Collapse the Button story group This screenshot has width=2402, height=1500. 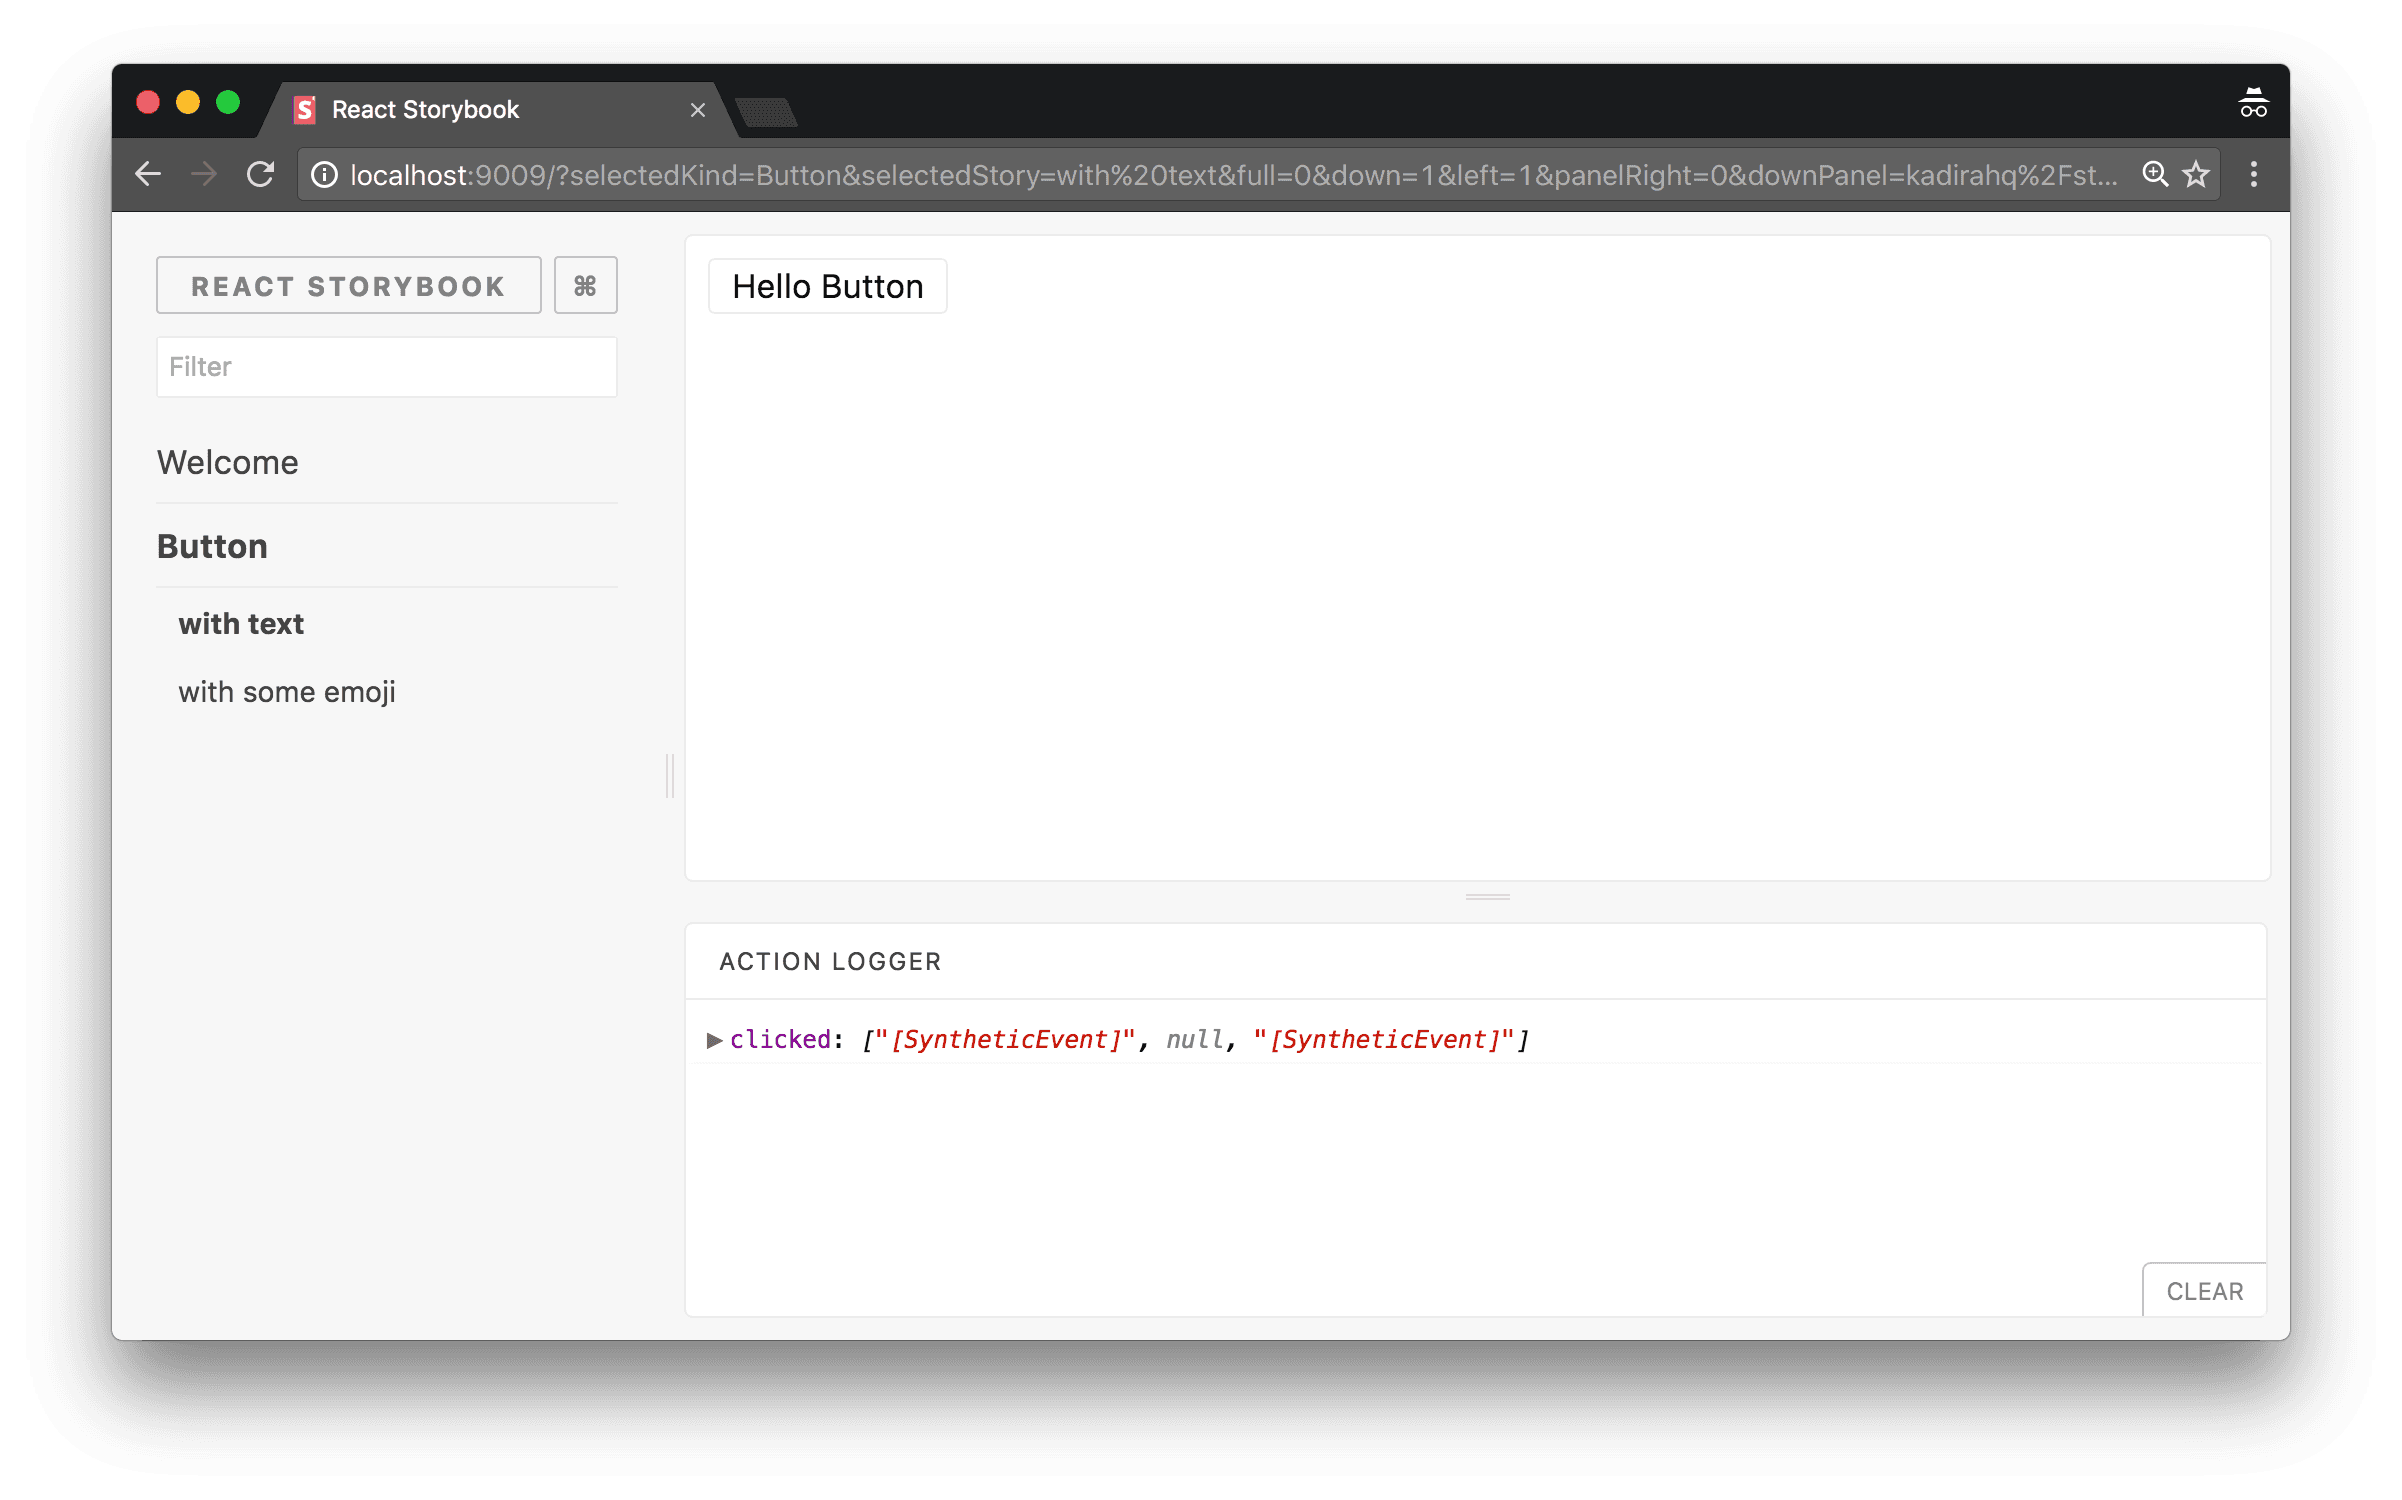(x=212, y=546)
